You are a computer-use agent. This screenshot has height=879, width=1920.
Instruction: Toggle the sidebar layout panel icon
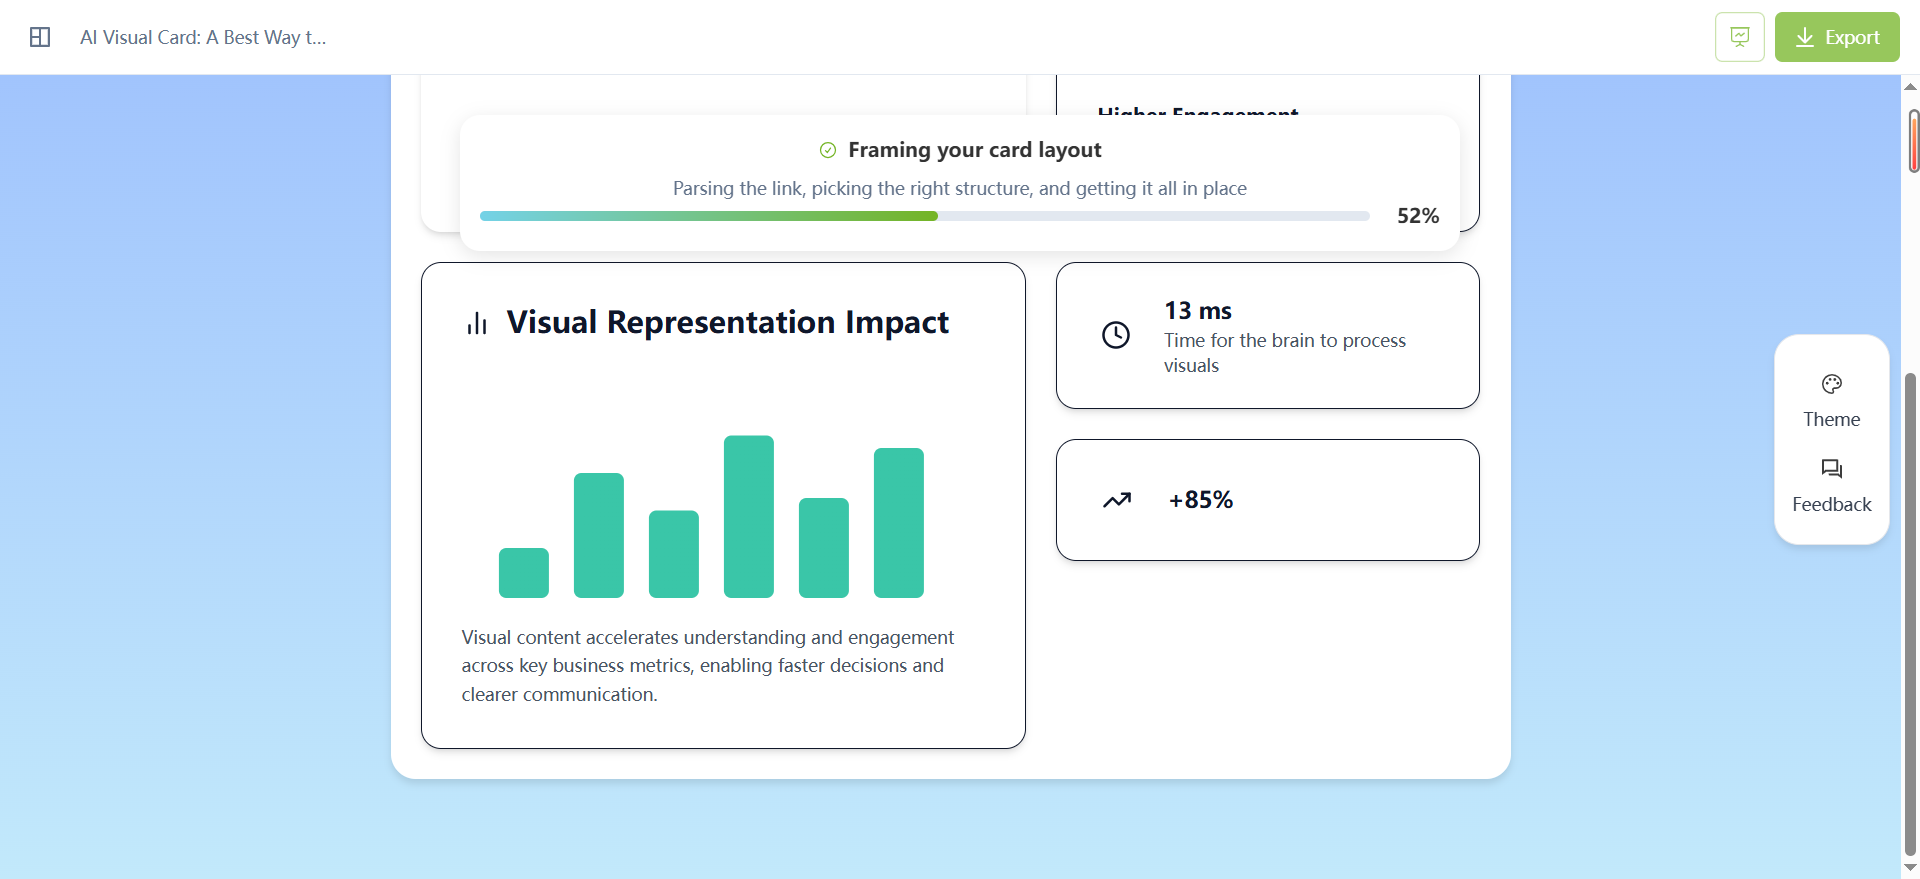40,37
